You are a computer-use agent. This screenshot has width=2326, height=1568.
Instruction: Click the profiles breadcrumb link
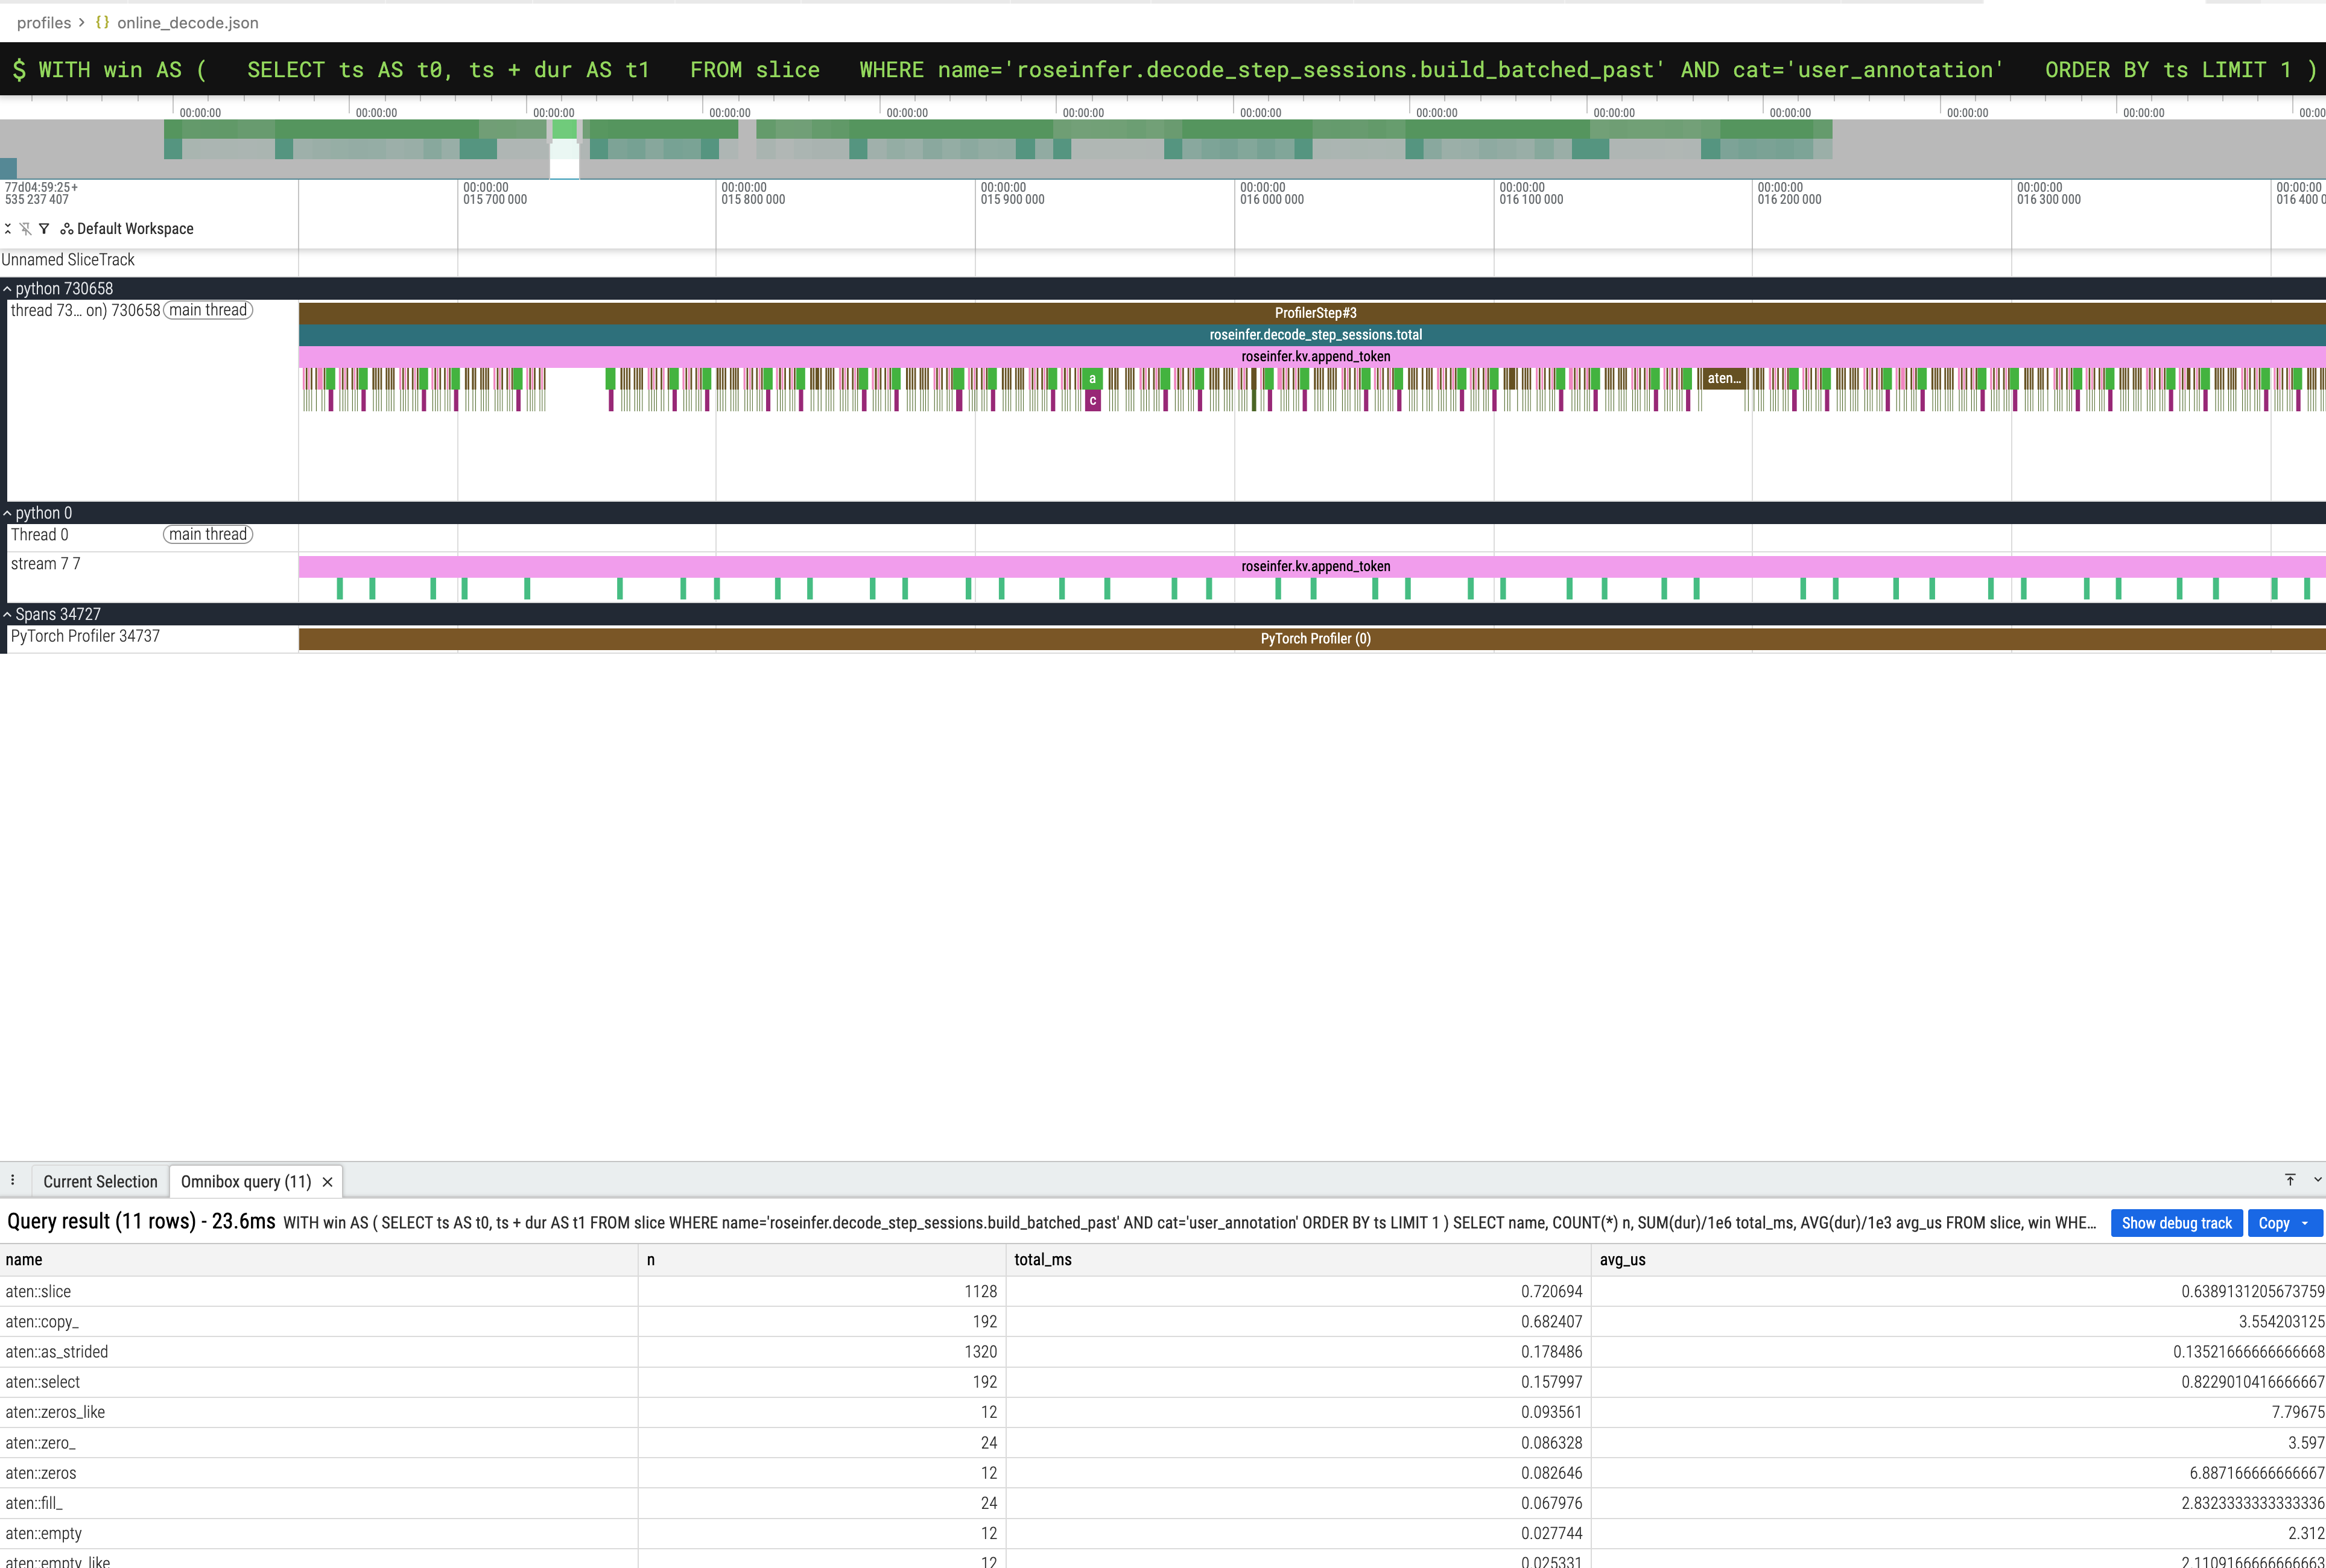43,22
